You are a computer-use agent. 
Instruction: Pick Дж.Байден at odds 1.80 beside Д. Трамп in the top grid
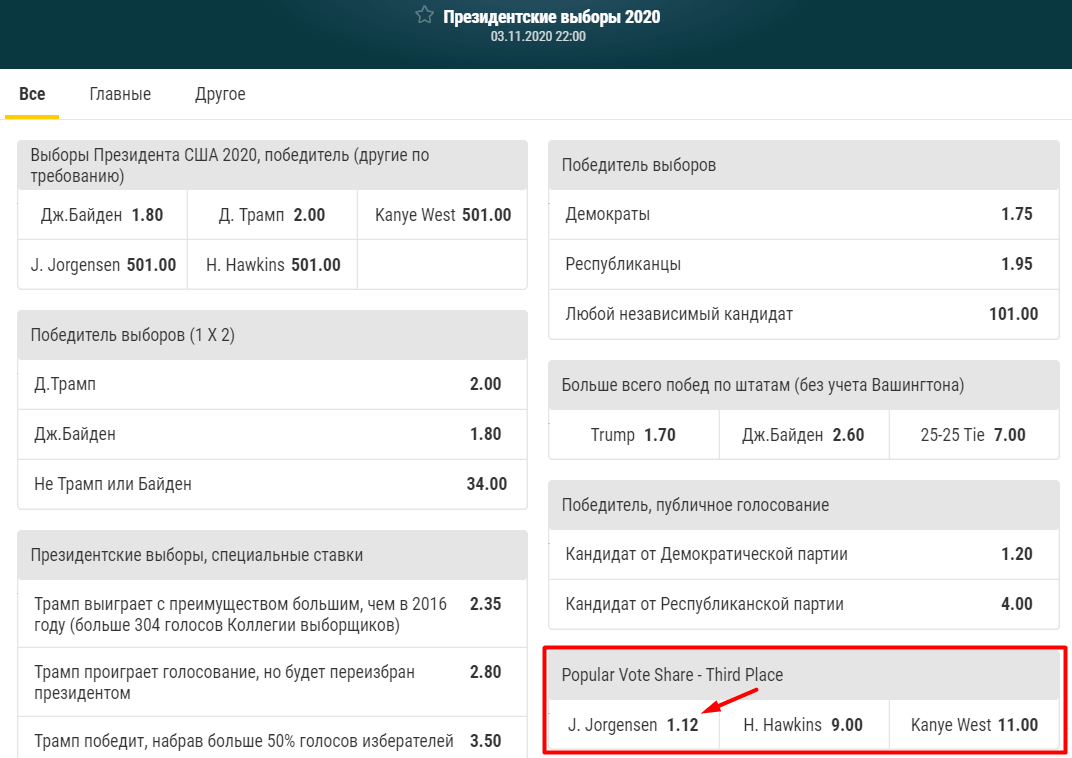coord(103,215)
